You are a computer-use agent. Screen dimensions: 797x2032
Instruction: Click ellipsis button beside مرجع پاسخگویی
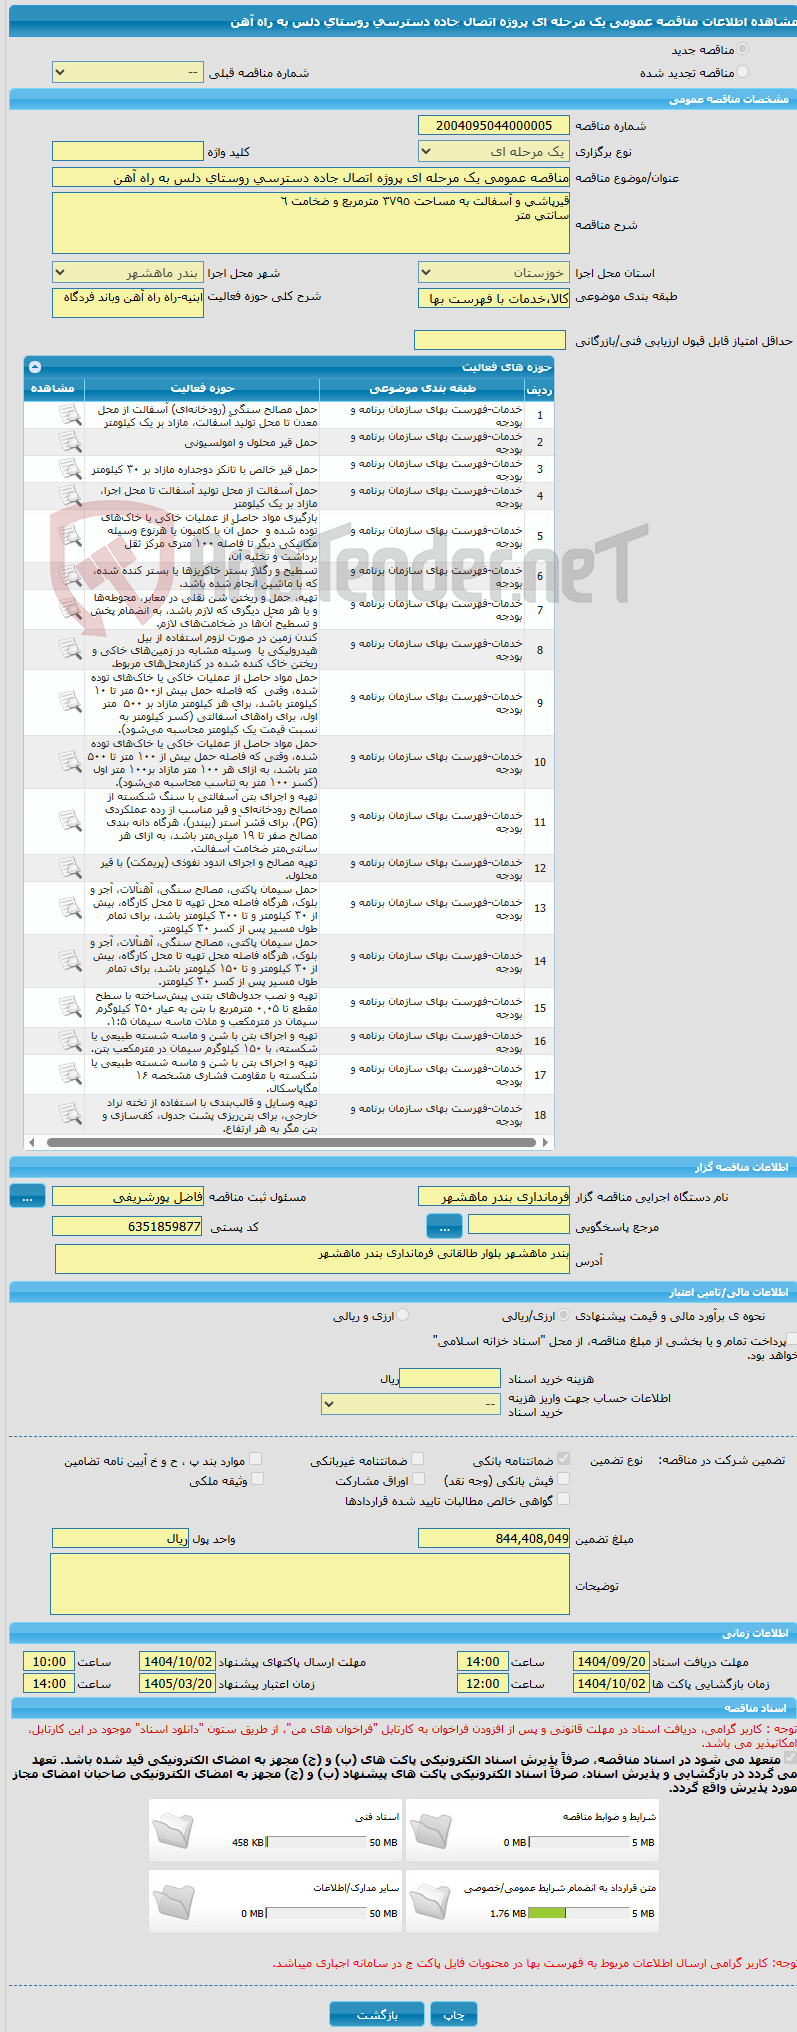click(x=445, y=1226)
